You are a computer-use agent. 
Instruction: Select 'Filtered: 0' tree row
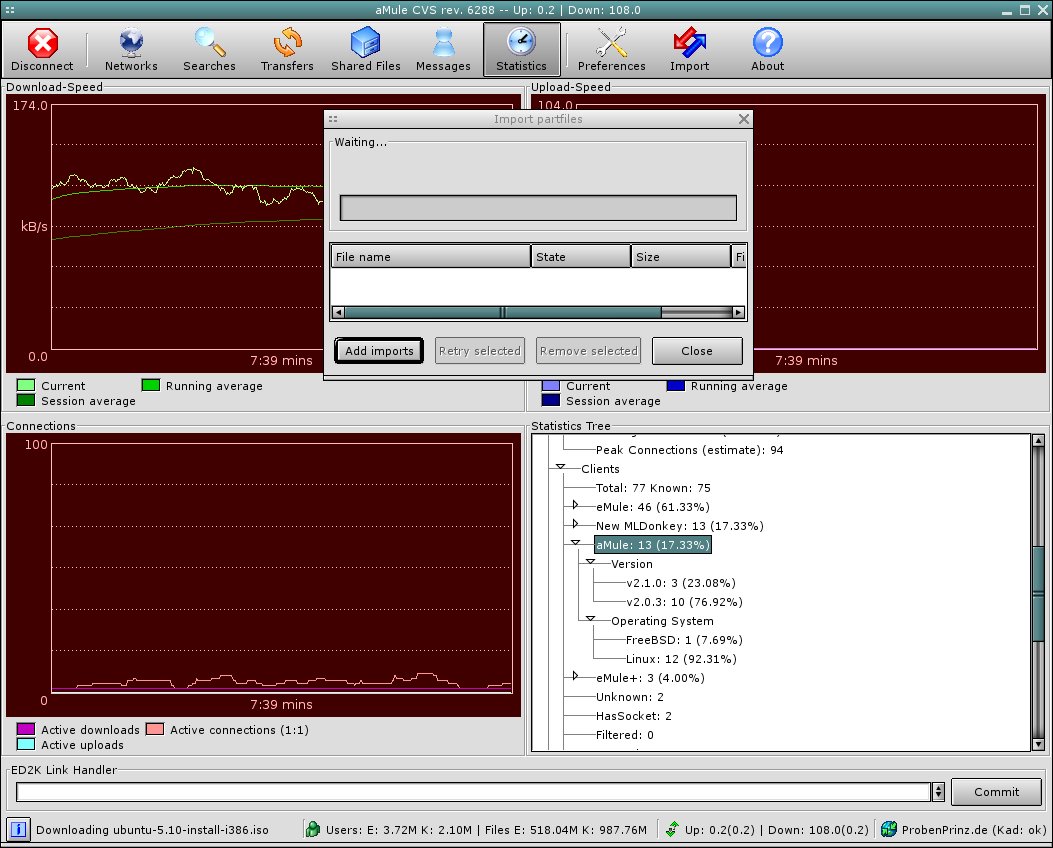coord(625,735)
